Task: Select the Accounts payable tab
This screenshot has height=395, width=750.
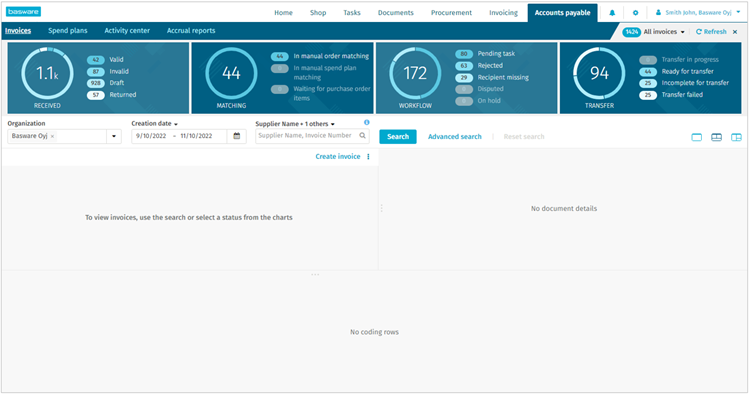Action: point(562,13)
